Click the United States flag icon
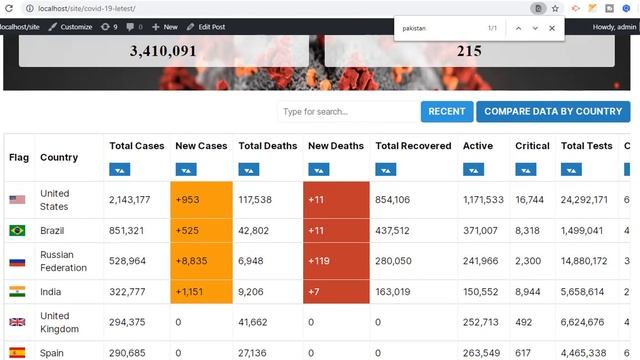Viewport: 640px width, 360px height. pos(17,200)
